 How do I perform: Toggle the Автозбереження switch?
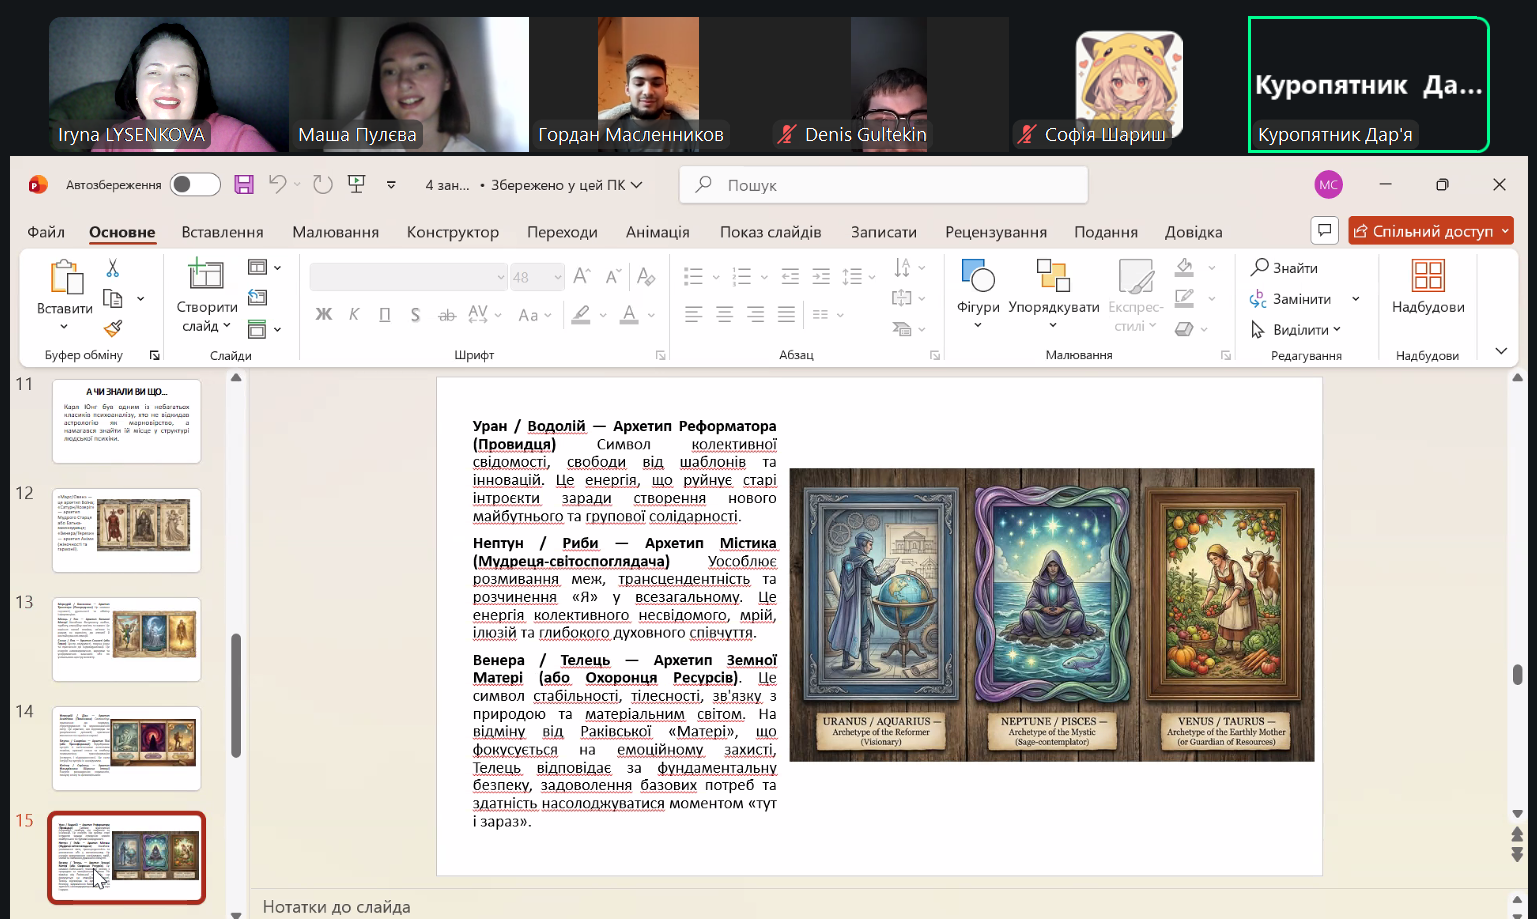[x=195, y=185]
